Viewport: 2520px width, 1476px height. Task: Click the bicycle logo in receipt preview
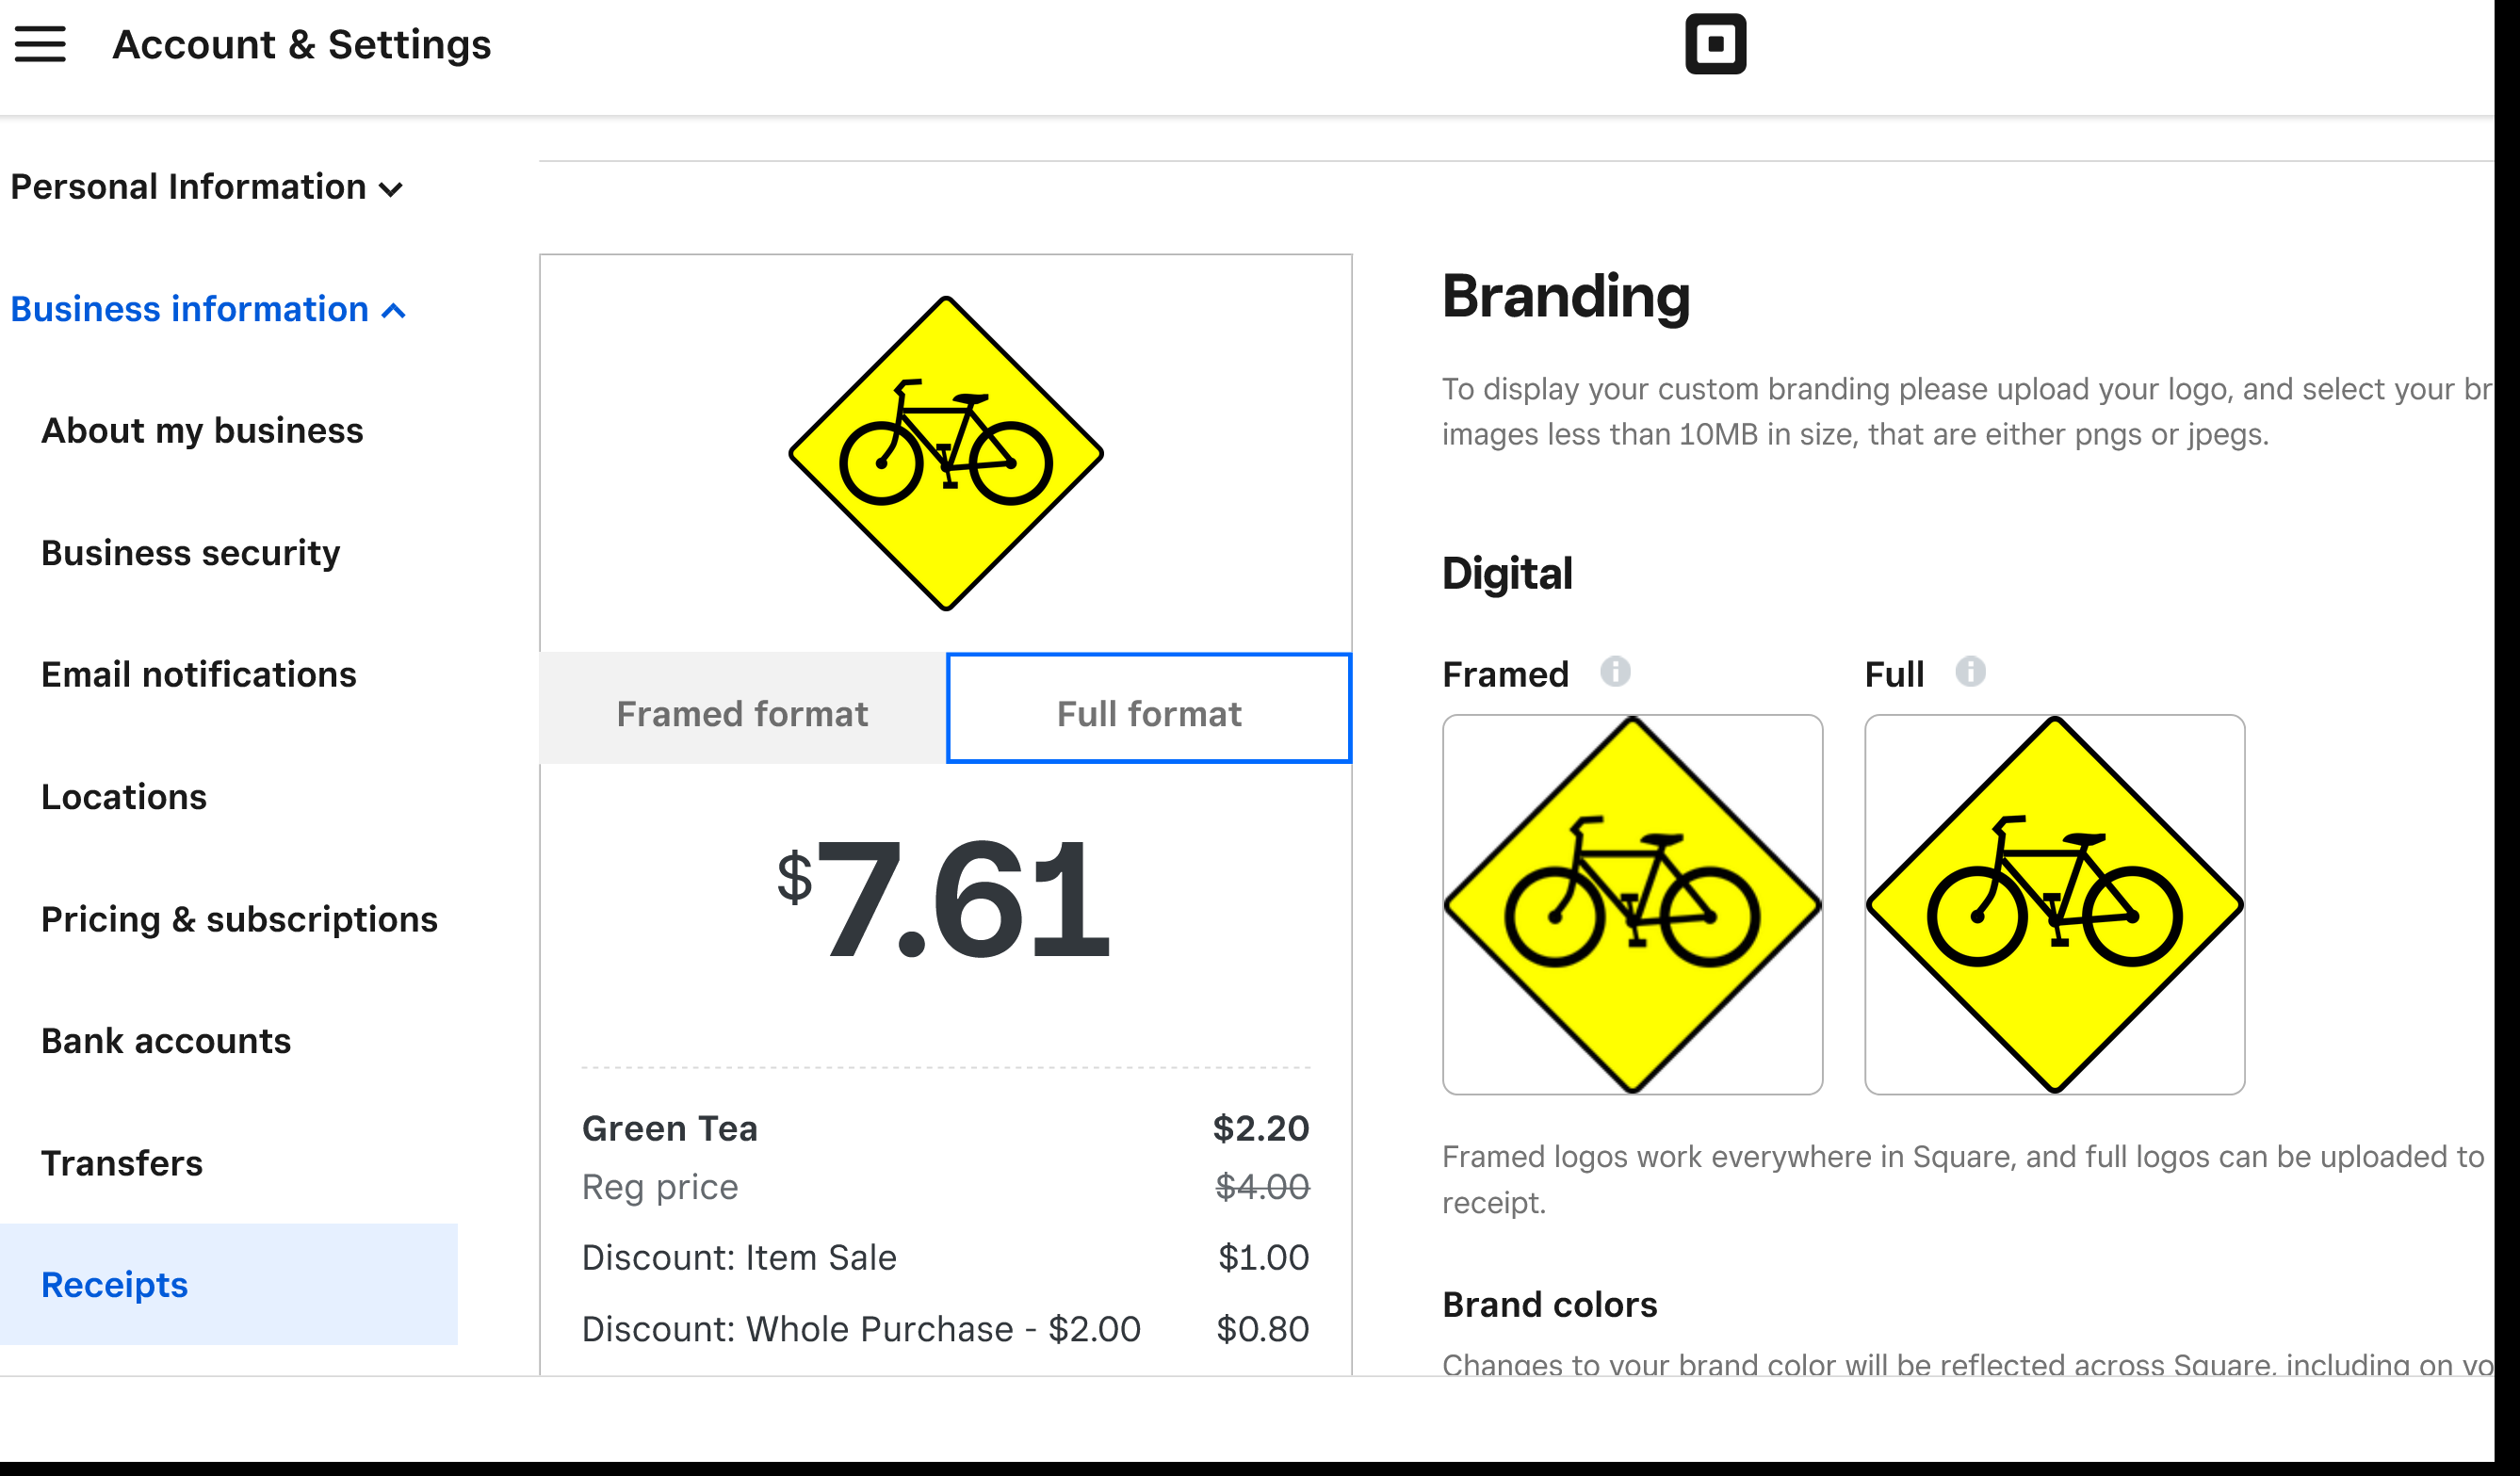pos(945,453)
